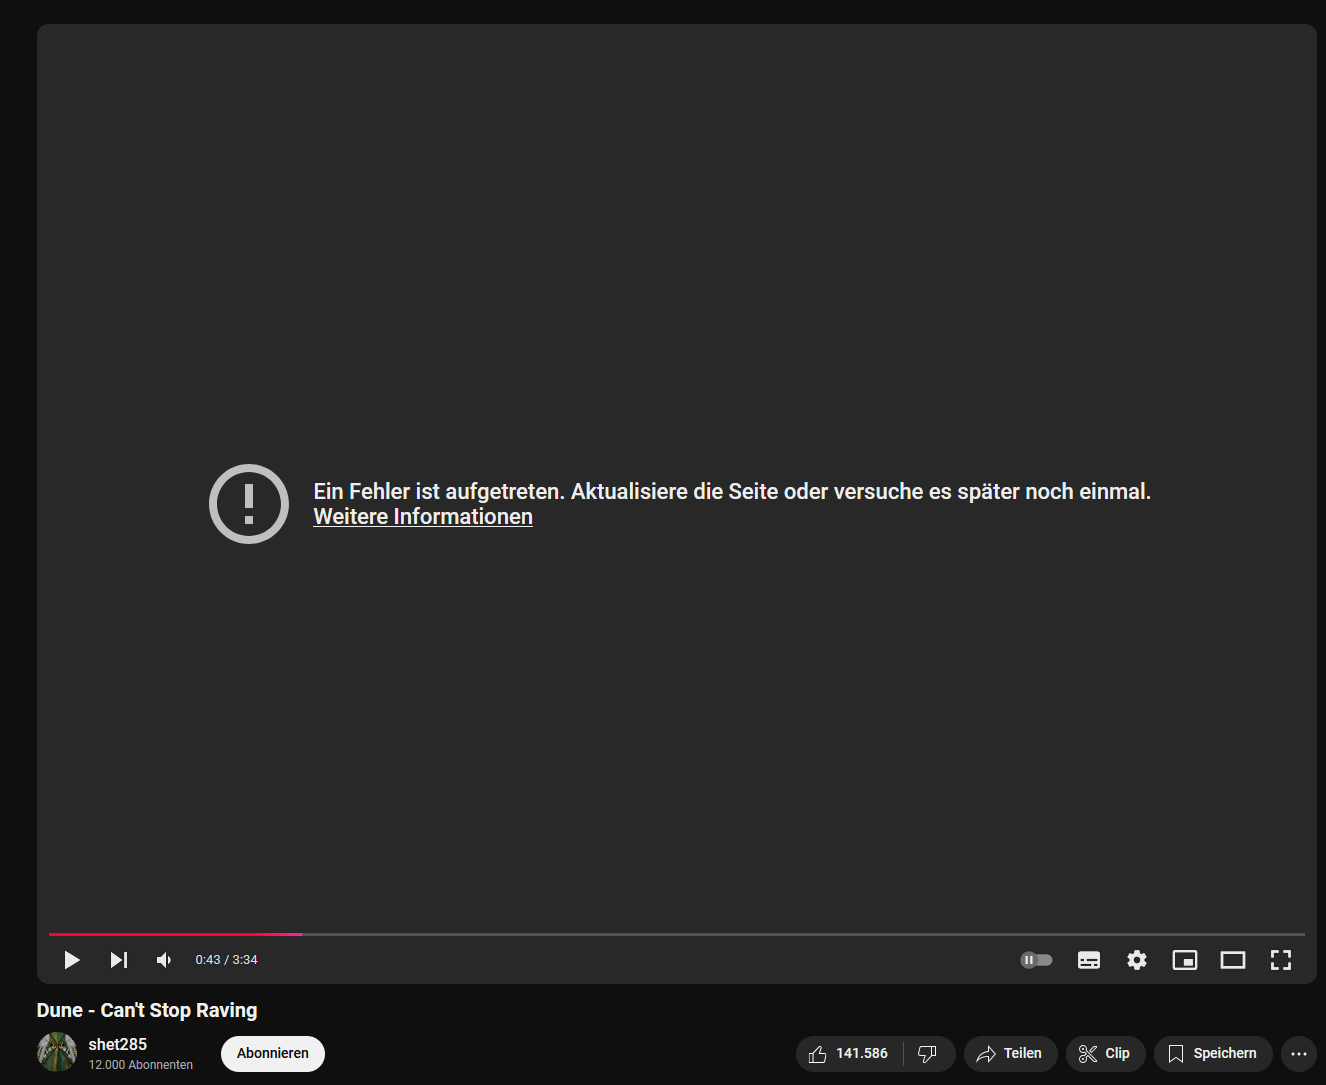
Task: Open the player settings gear
Action: (1137, 960)
